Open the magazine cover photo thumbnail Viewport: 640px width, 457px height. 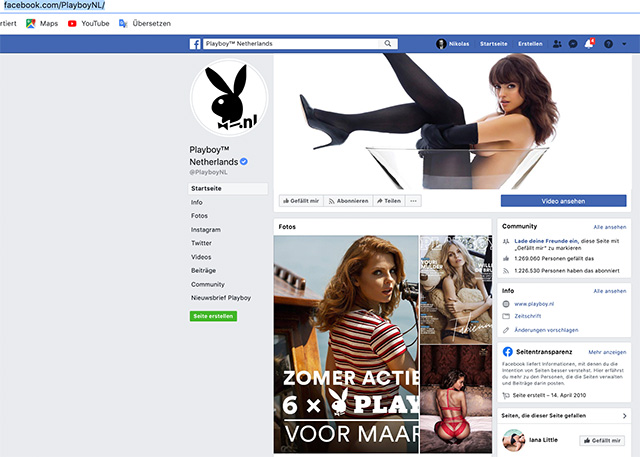456,289
